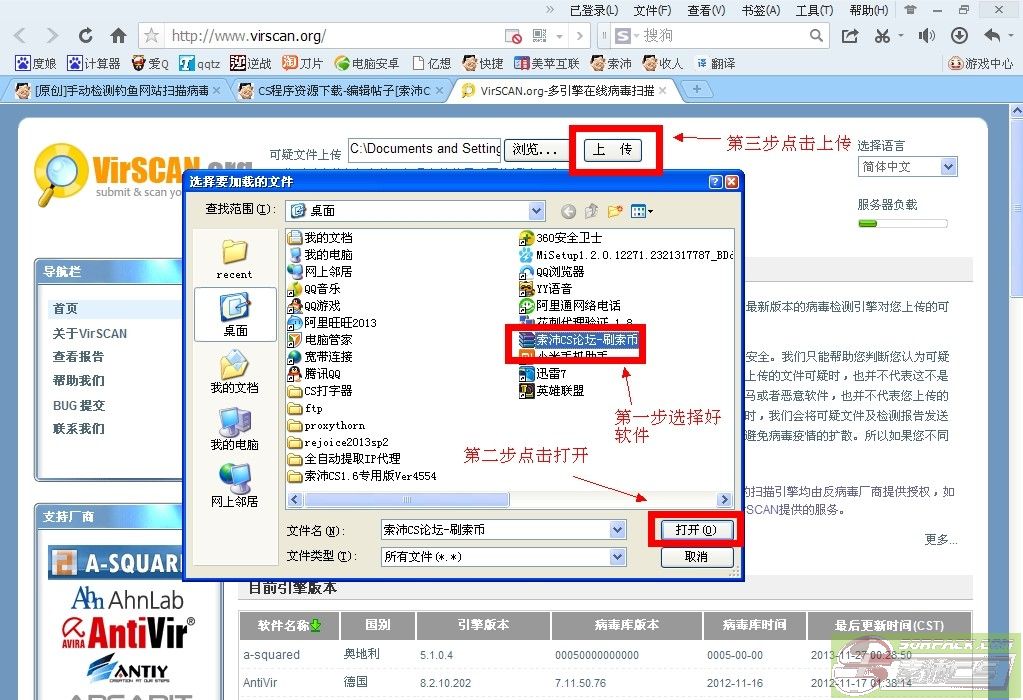Expand the 查找范围 location dropdown

click(x=537, y=211)
